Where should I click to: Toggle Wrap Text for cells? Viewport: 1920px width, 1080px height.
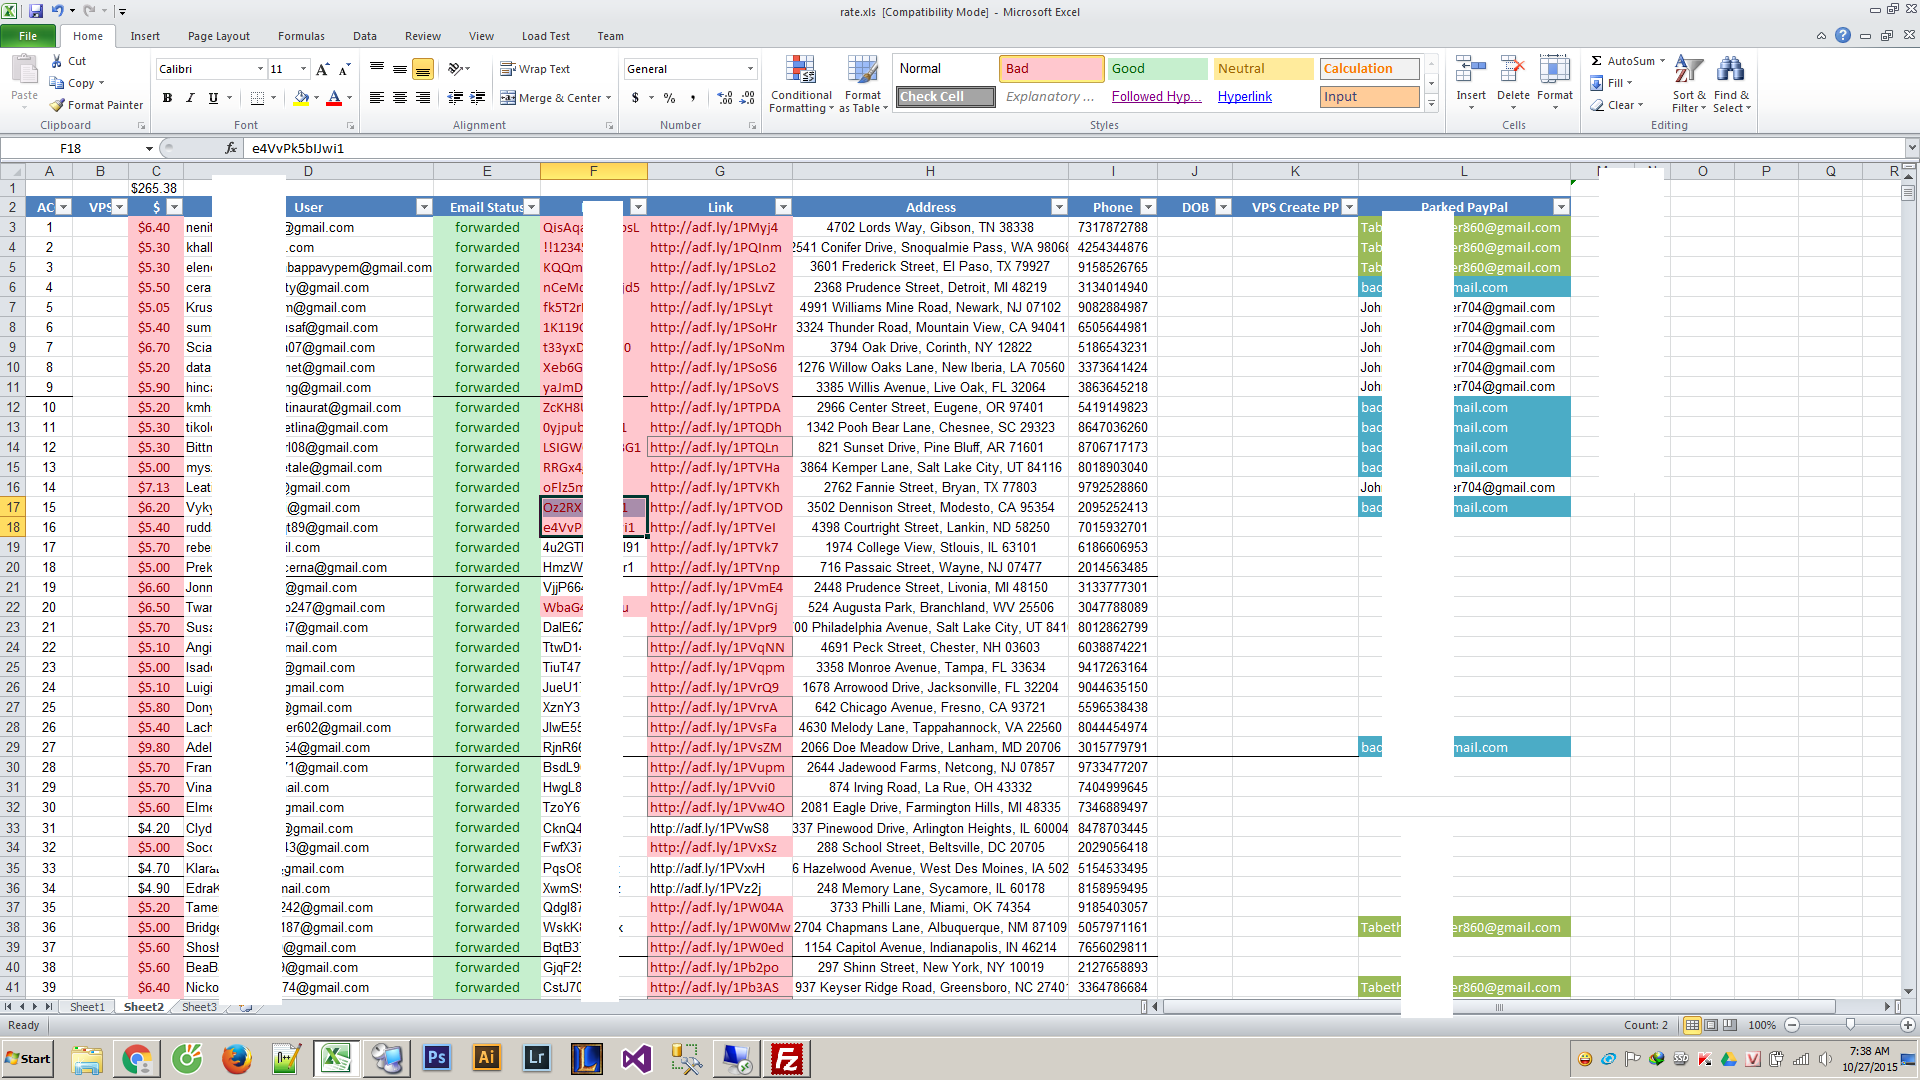[x=535, y=69]
